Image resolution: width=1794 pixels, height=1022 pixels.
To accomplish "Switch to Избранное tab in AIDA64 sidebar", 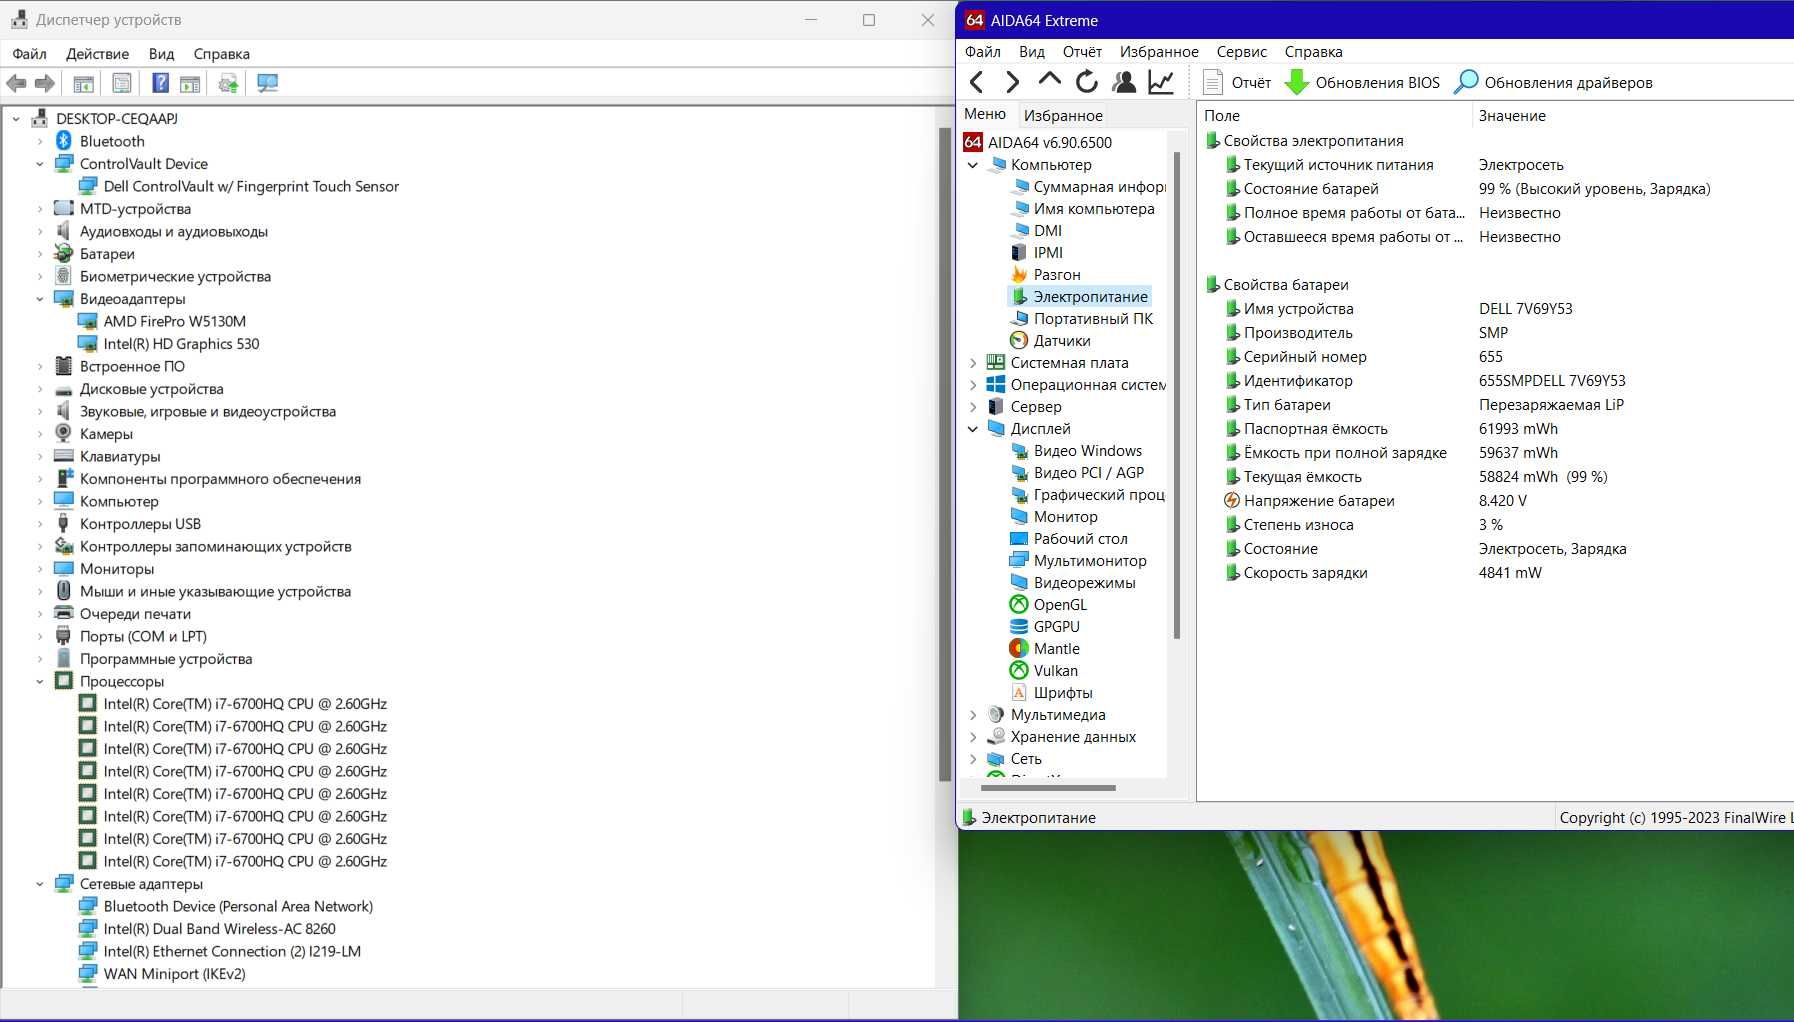I will pyautogui.click(x=1063, y=116).
